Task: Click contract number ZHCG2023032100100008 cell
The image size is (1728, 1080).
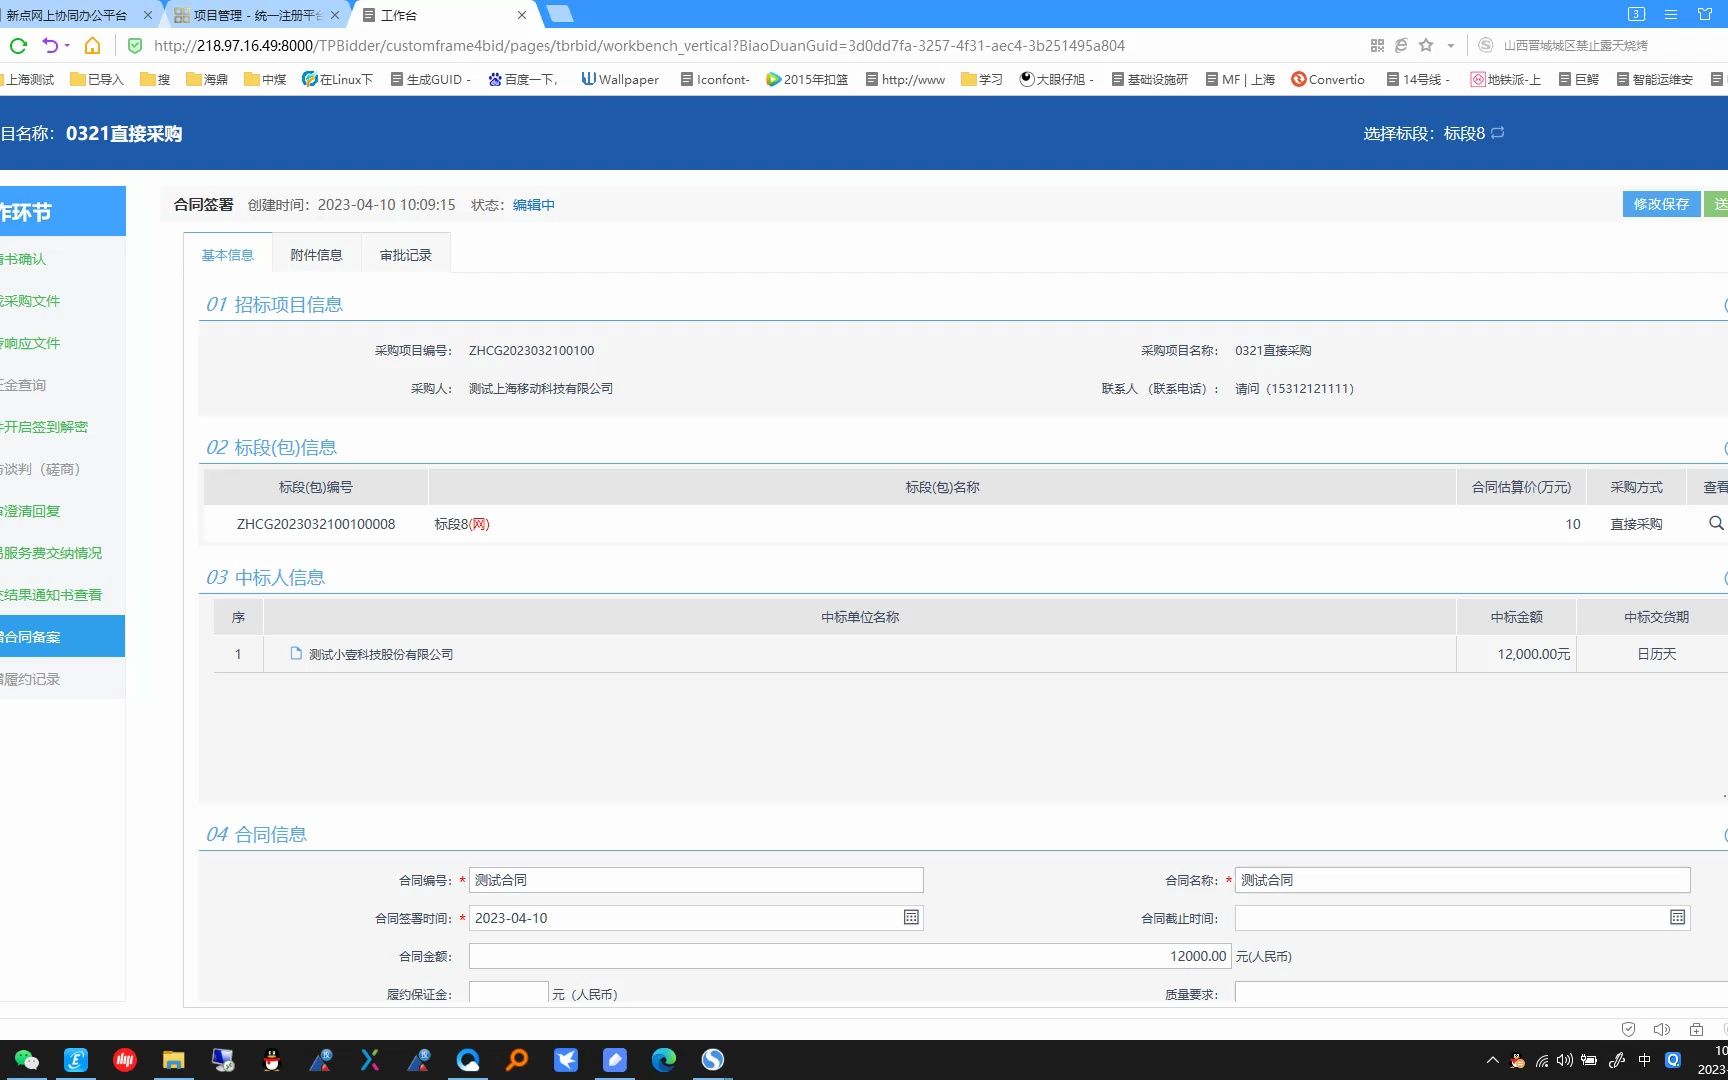Action: coord(316,524)
